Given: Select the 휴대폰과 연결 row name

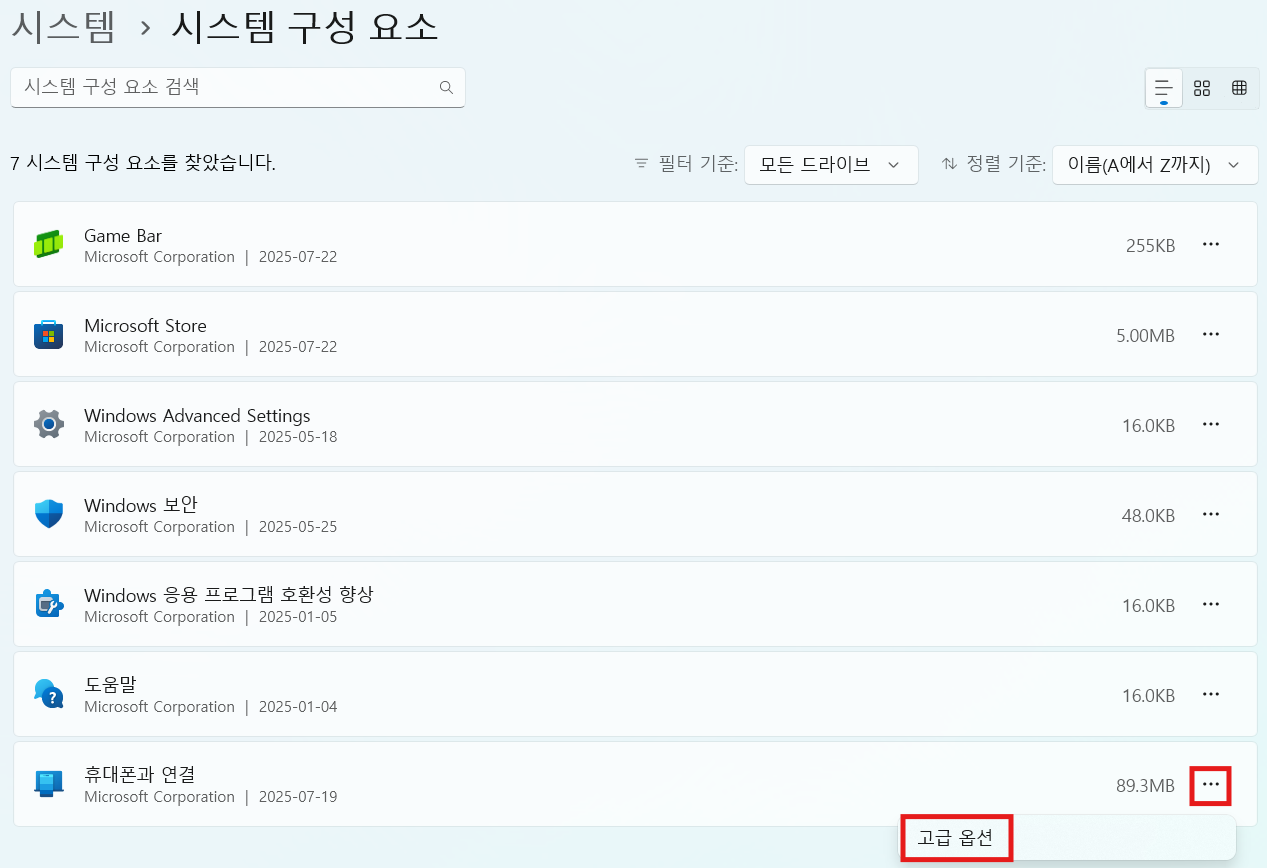Looking at the screenshot, I should (139, 775).
